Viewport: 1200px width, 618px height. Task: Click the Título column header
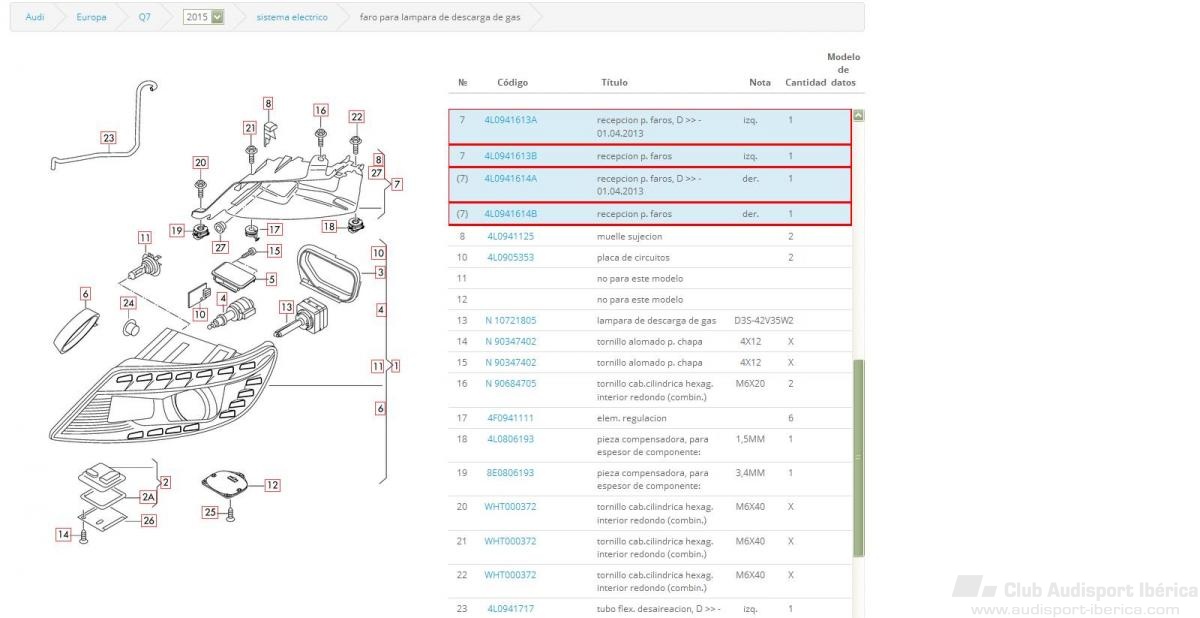615,82
